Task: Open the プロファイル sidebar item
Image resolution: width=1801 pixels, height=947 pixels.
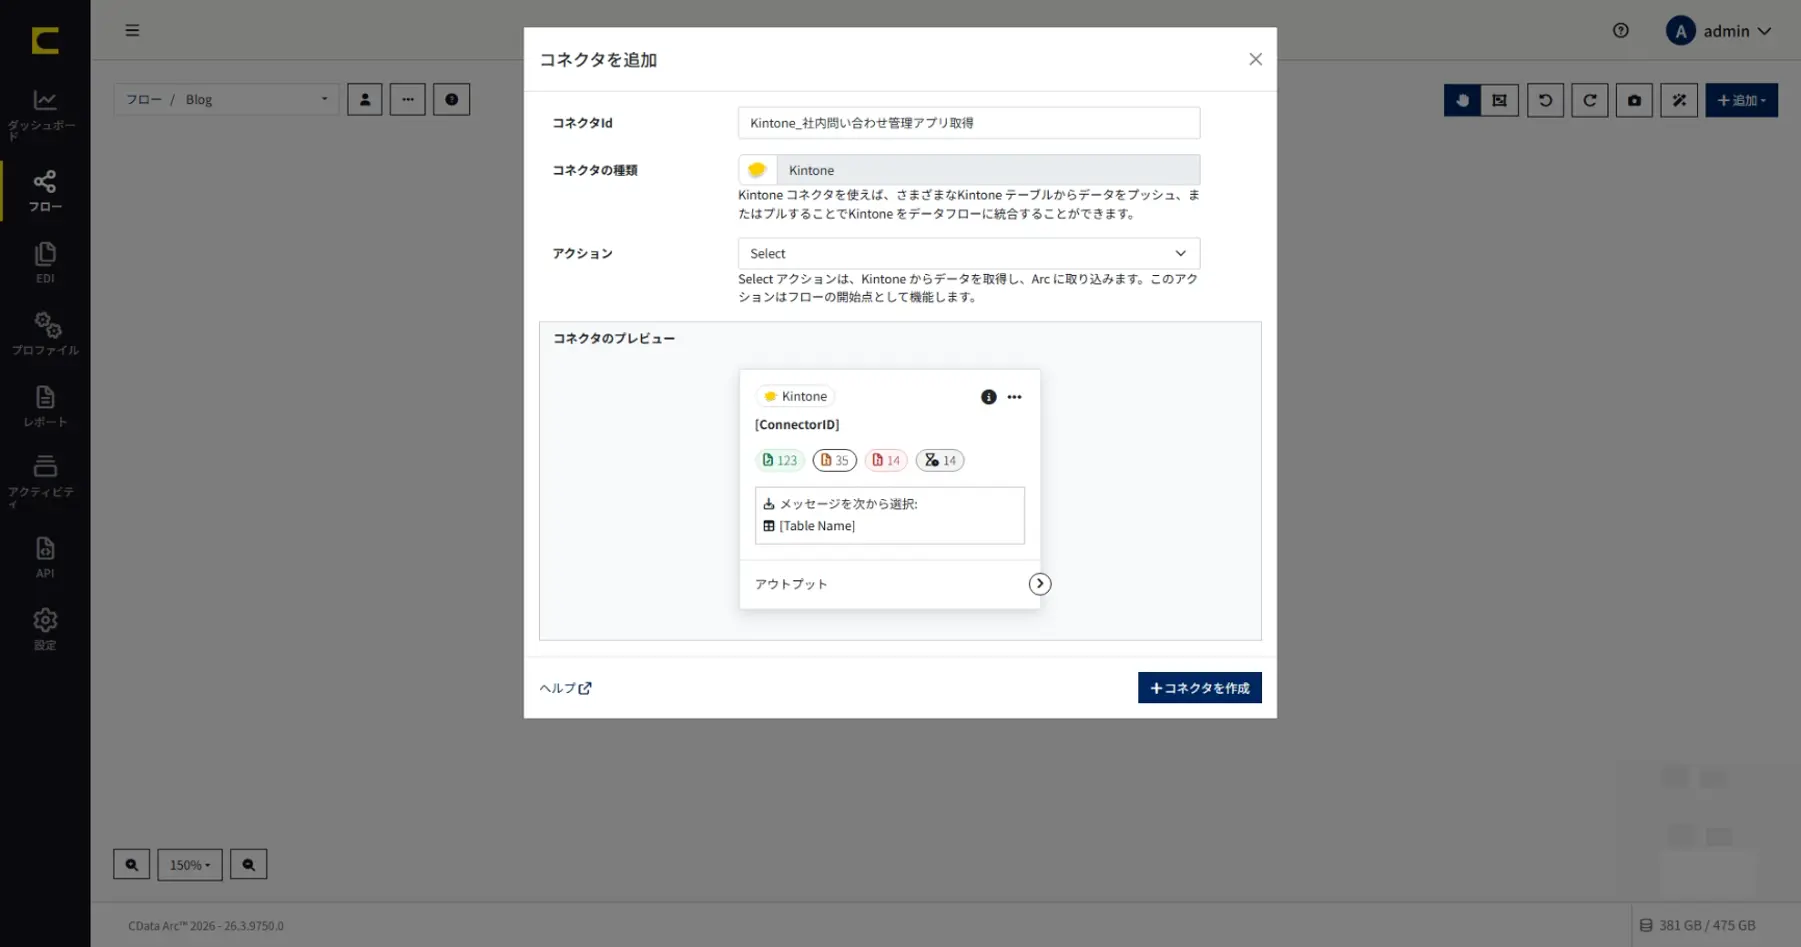Action: click(x=45, y=334)
